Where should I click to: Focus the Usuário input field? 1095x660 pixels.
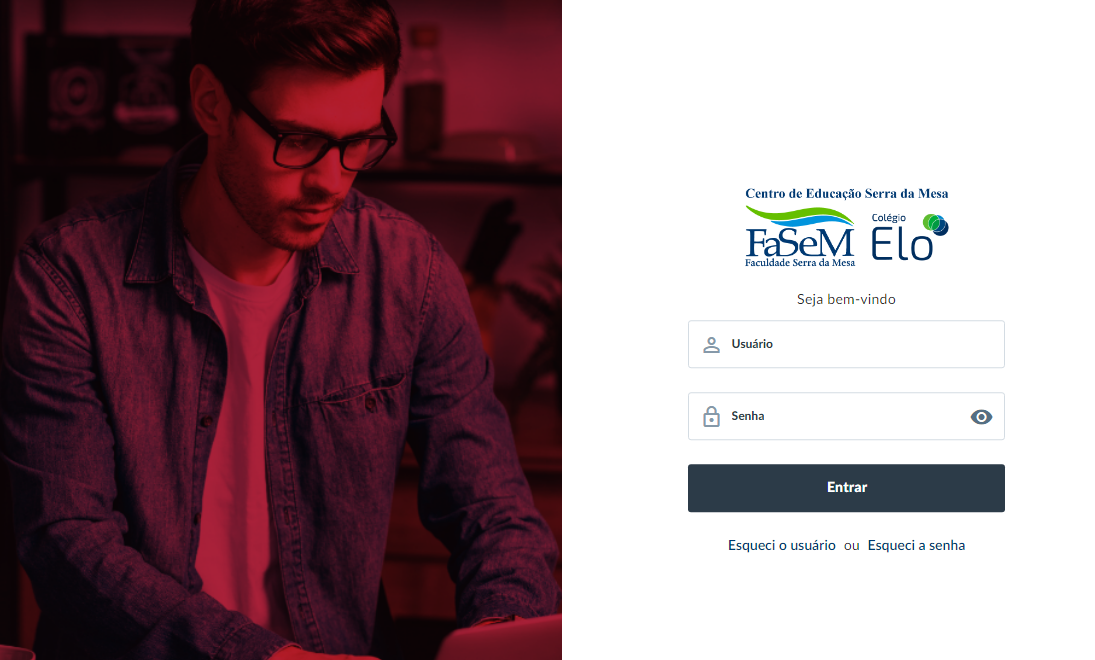coord(846,344)
